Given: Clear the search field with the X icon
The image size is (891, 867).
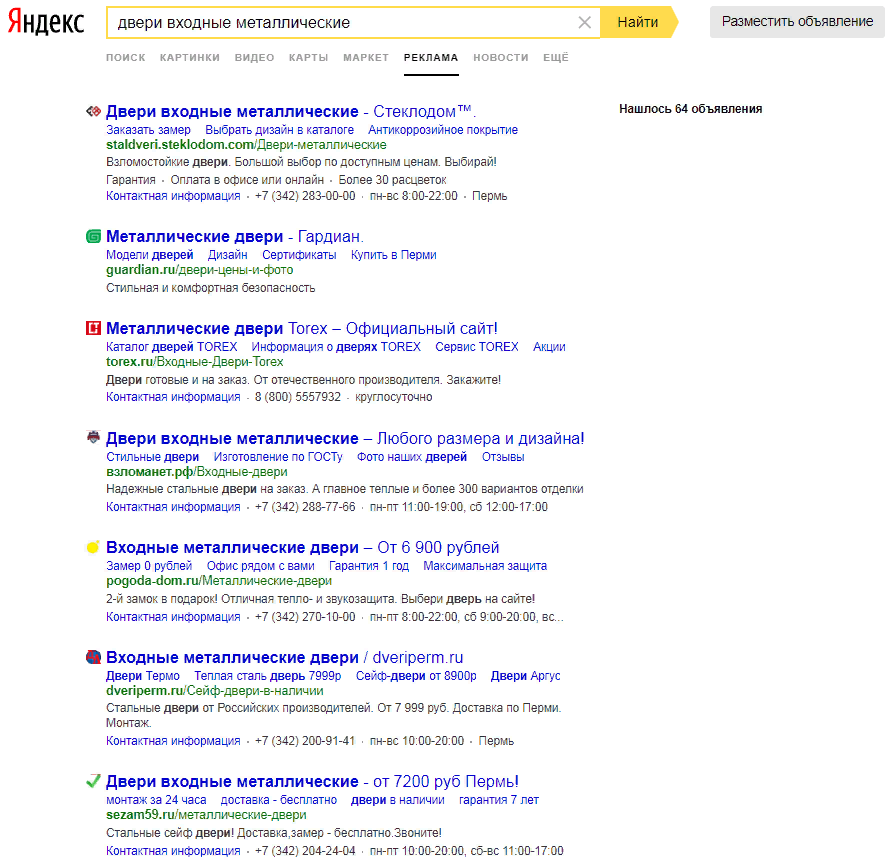Looking at the screenshot, I should pos(584,23).
